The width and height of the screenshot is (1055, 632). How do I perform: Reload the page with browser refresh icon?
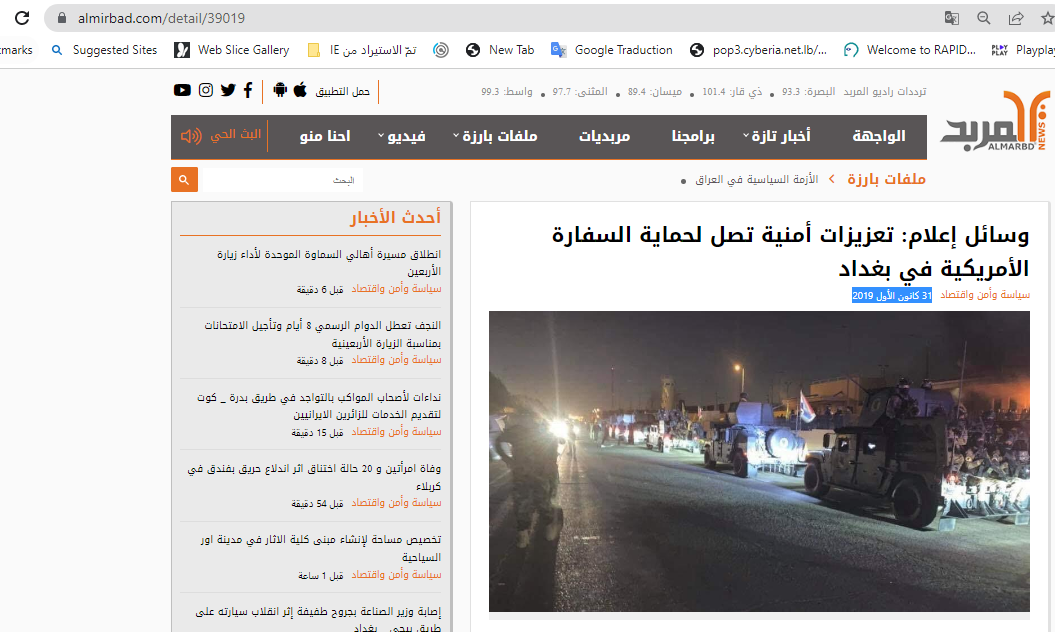22,18
